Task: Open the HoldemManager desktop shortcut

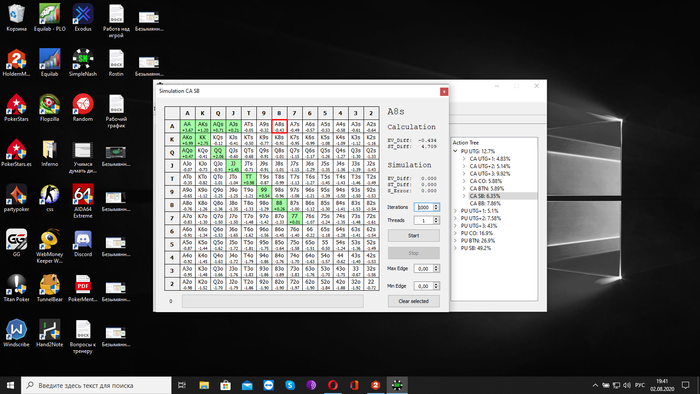Action: pos(16,63)
